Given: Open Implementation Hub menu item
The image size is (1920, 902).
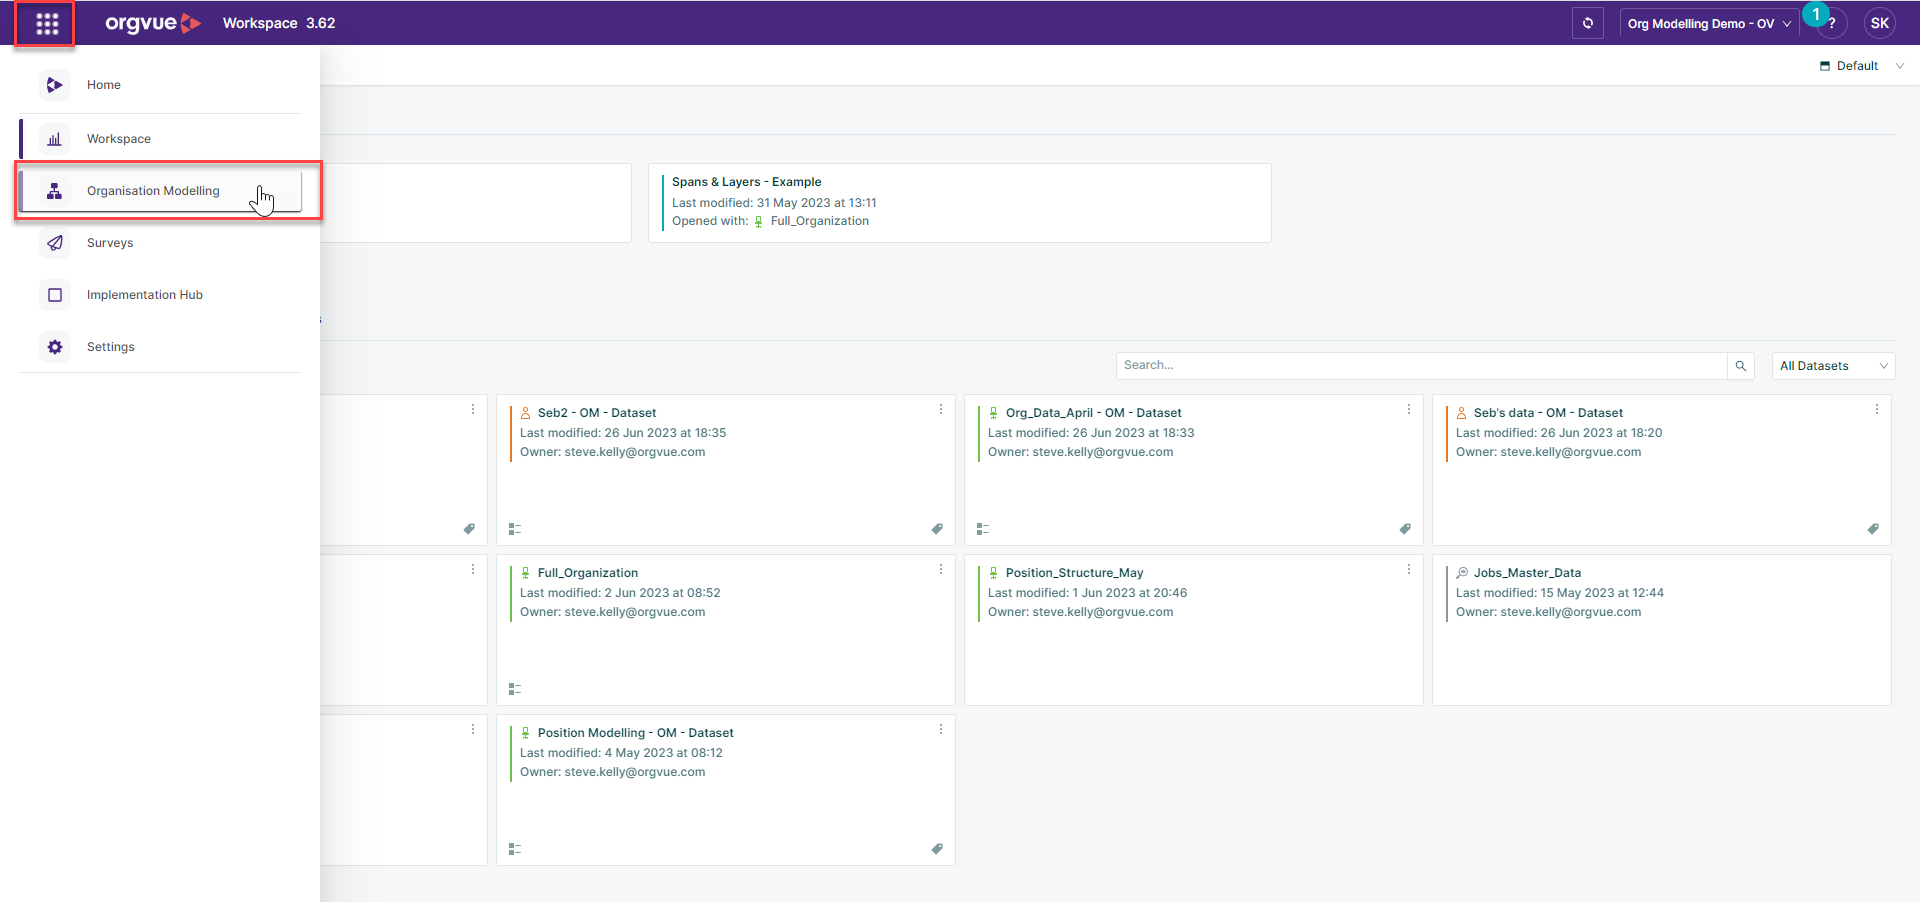Looking at the screenshot, I should 144,295.
